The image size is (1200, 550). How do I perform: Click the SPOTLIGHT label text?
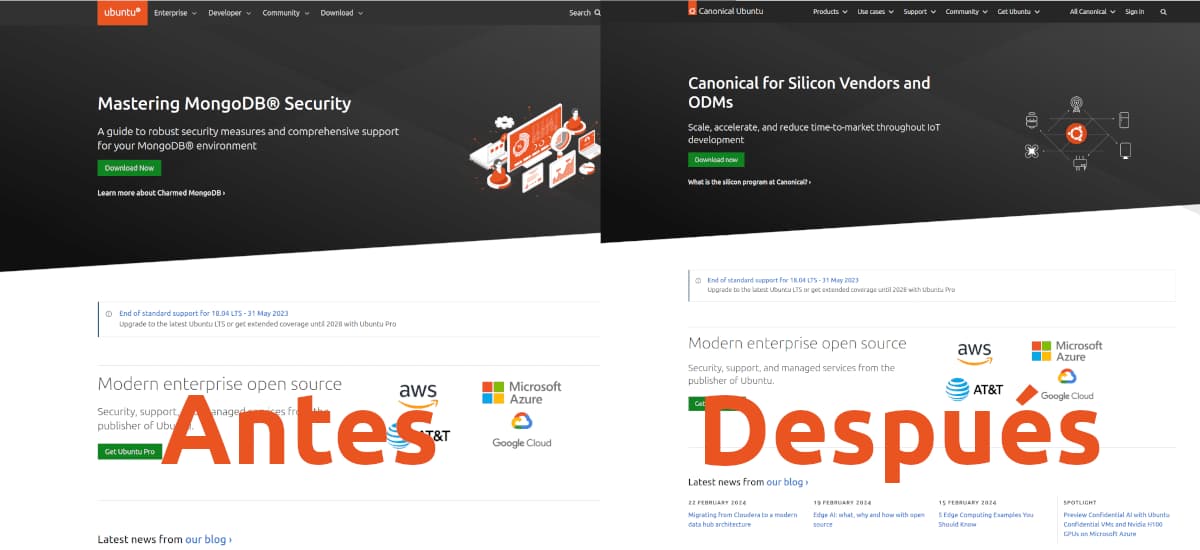(1079, 502)
